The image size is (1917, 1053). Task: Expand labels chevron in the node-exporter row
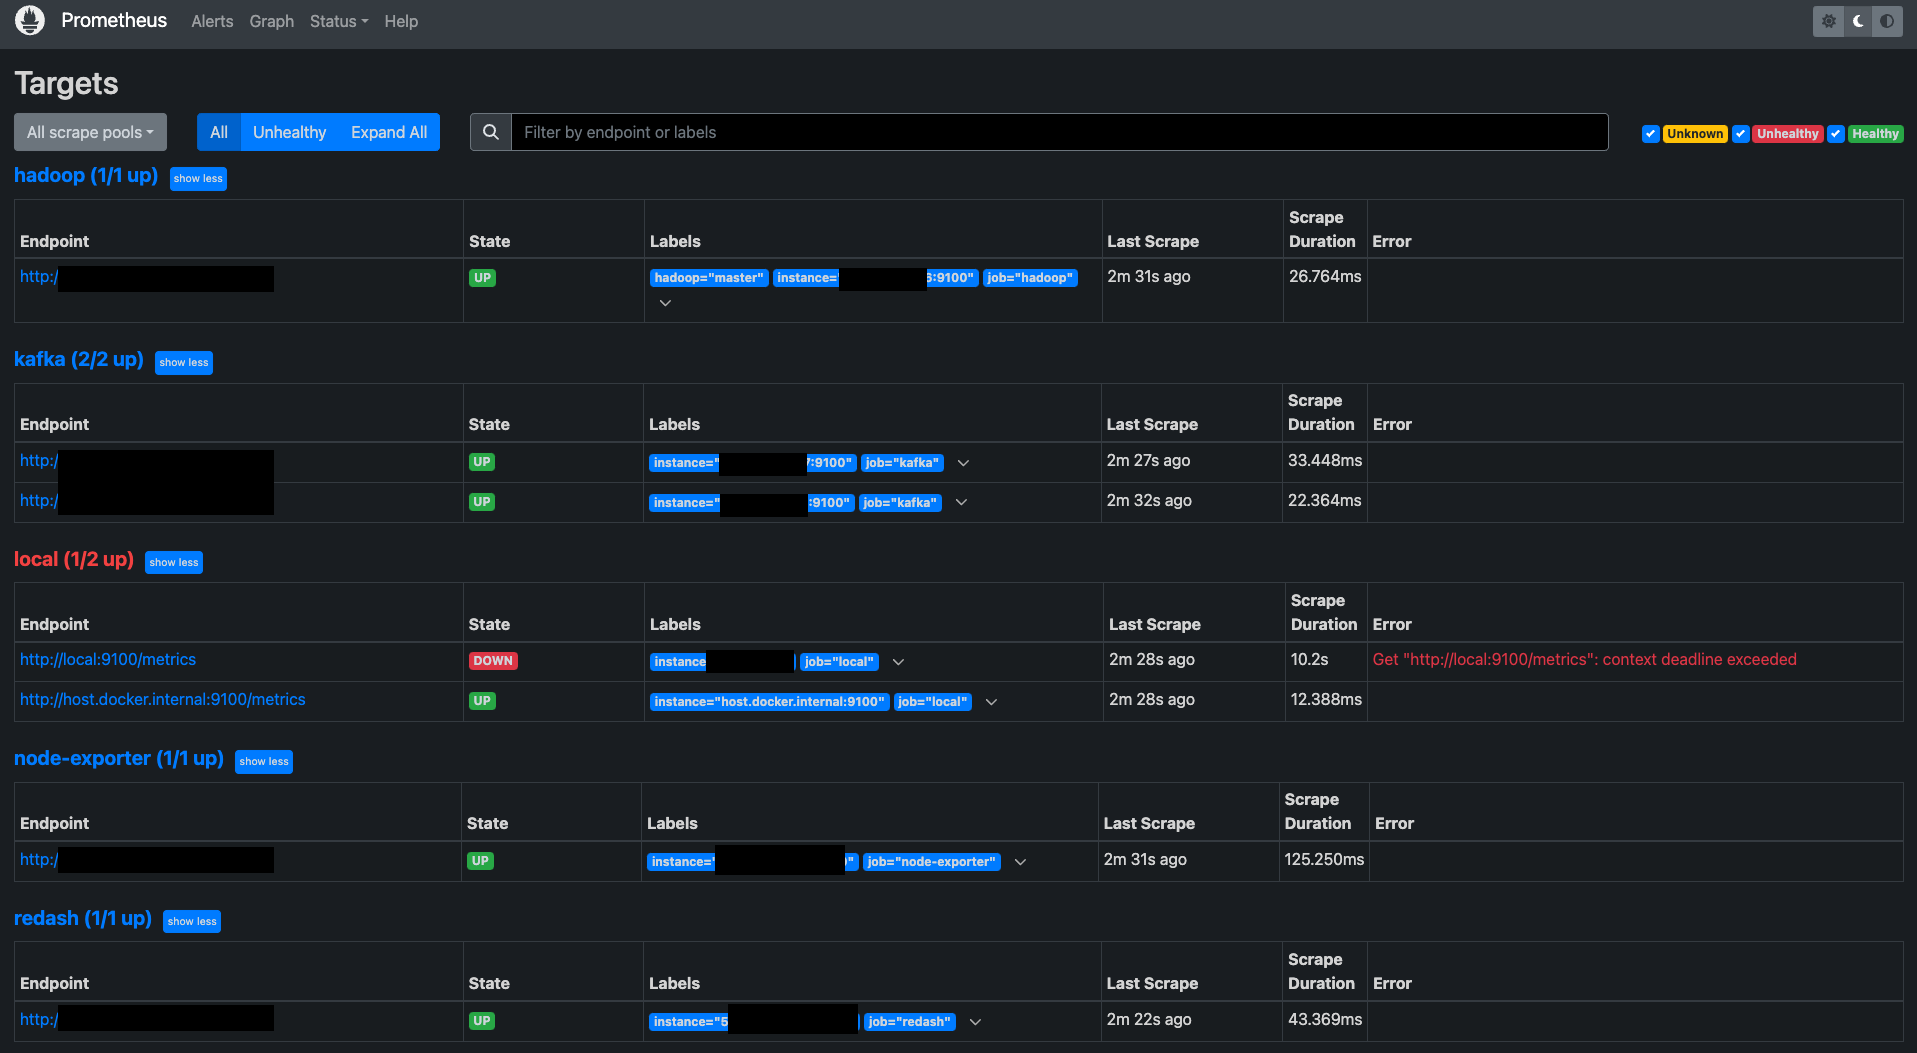[1021, 862]
